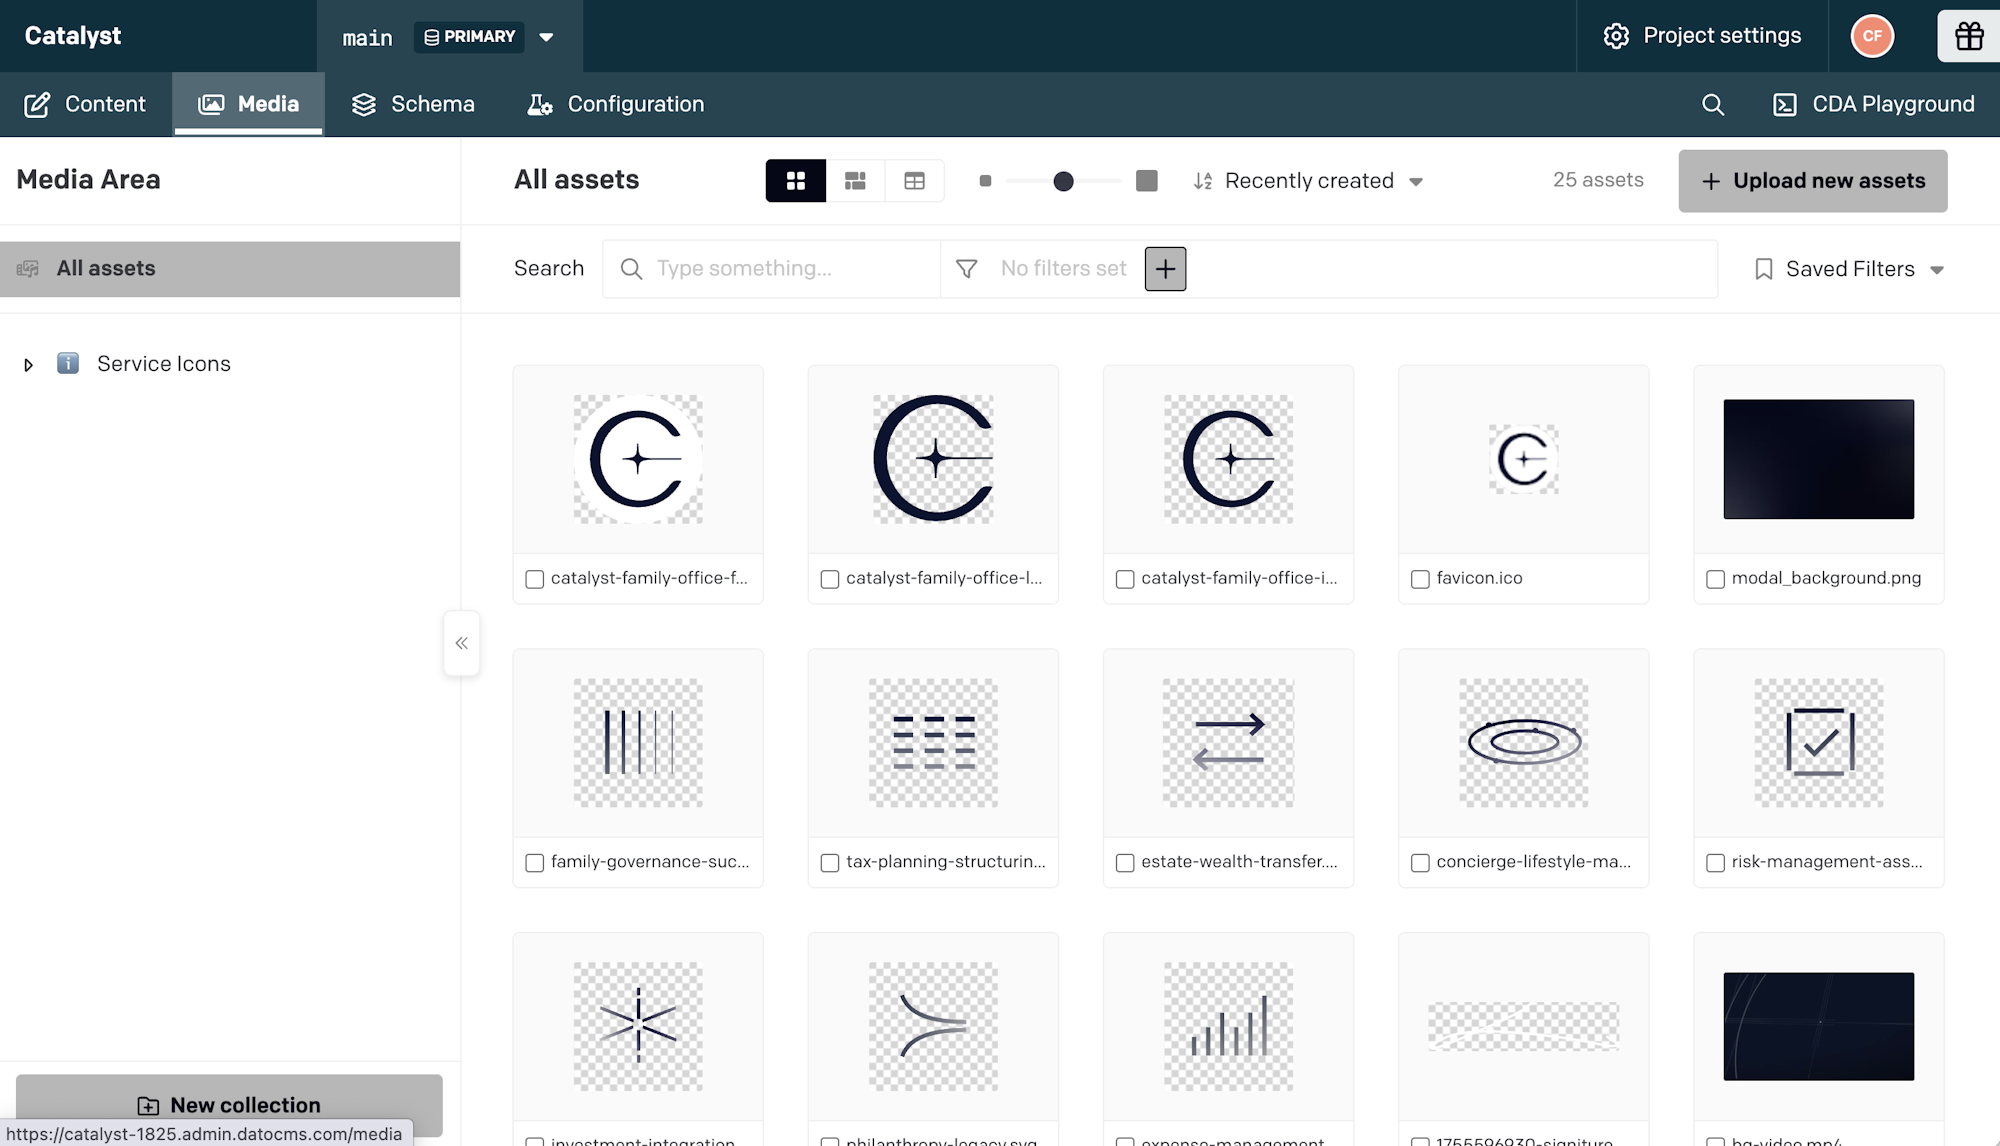Open the gift icon in the top-right corner

pos(1969,36)
